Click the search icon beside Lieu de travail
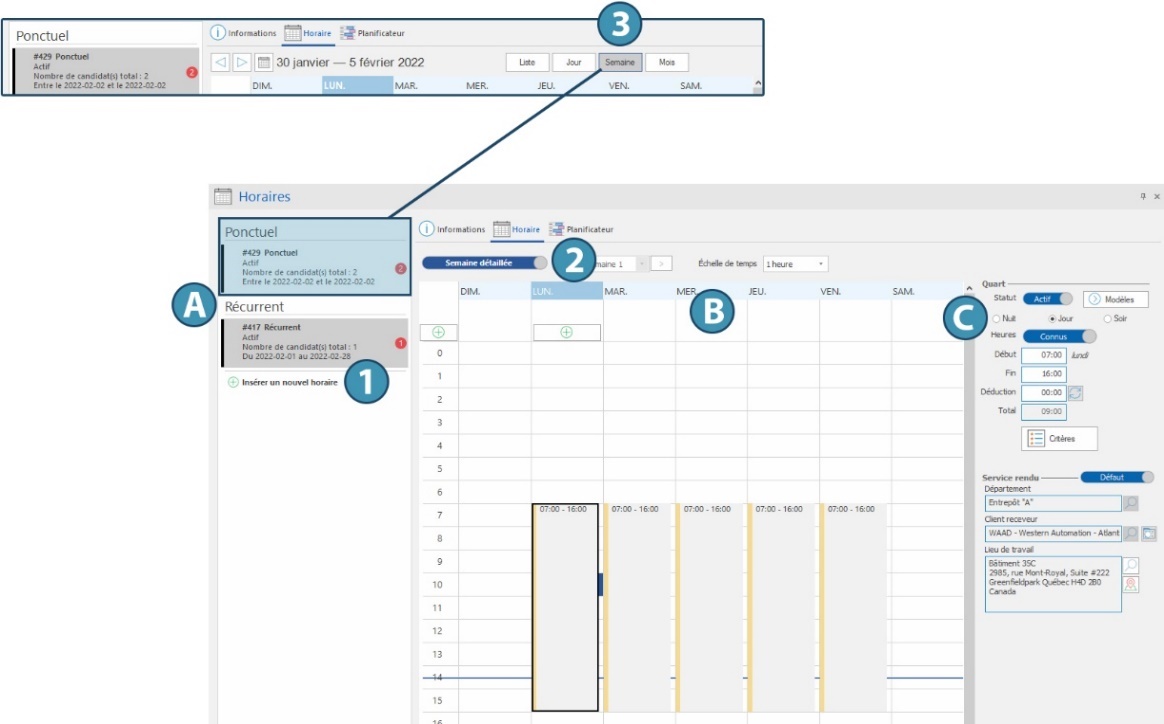The height and width of the screenshot is (724, 1164). click(x=1132, y=566)
